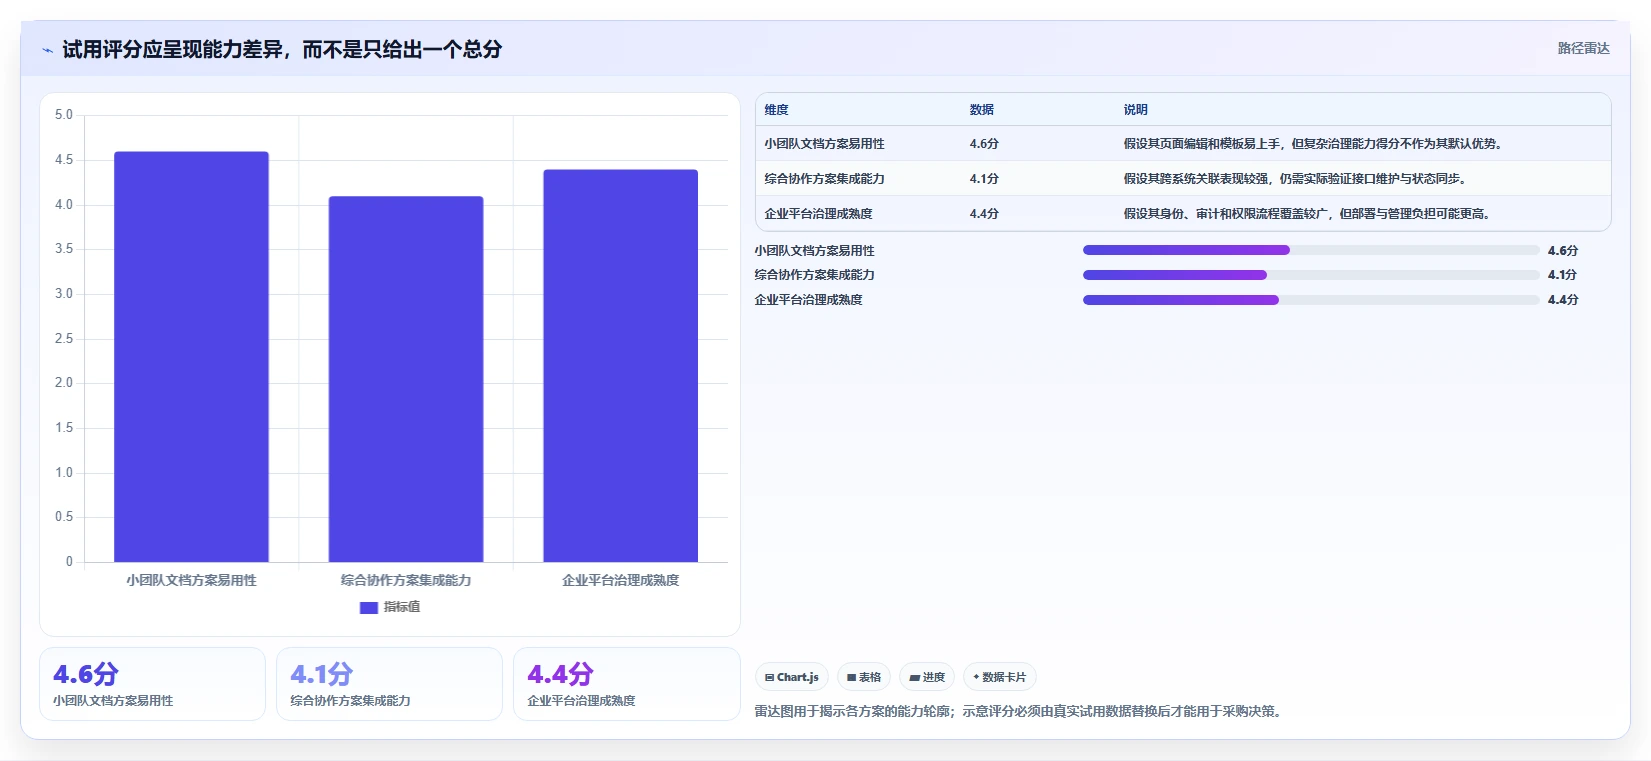This screenshot has width=1651, height=761.
Task: Click the 说明 column header
Action: coord(1136,110)
